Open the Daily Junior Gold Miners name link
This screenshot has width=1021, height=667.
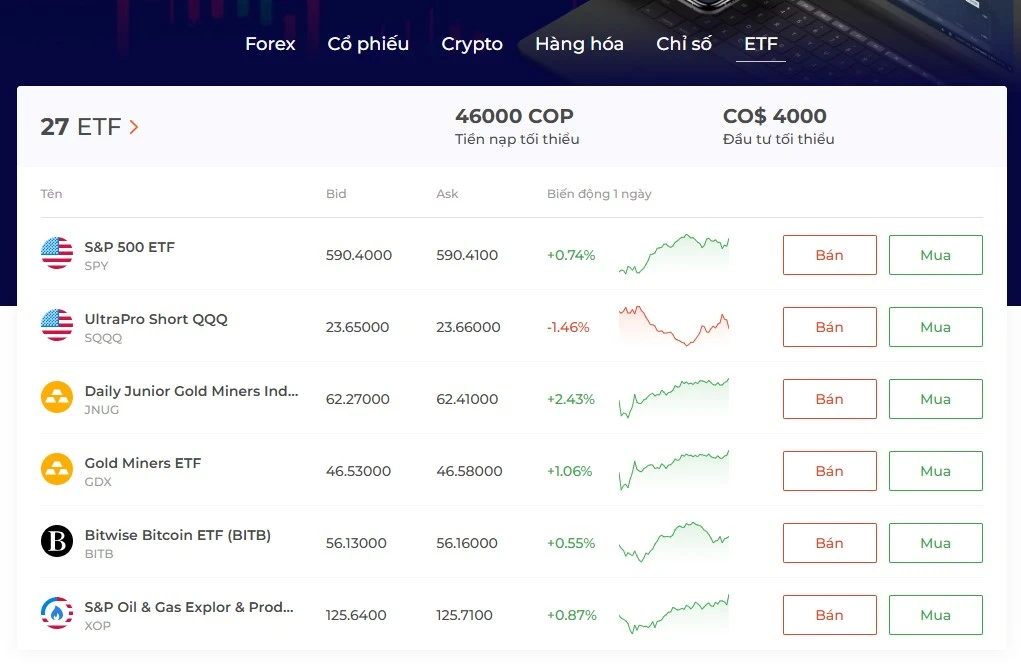coord(191,391)
